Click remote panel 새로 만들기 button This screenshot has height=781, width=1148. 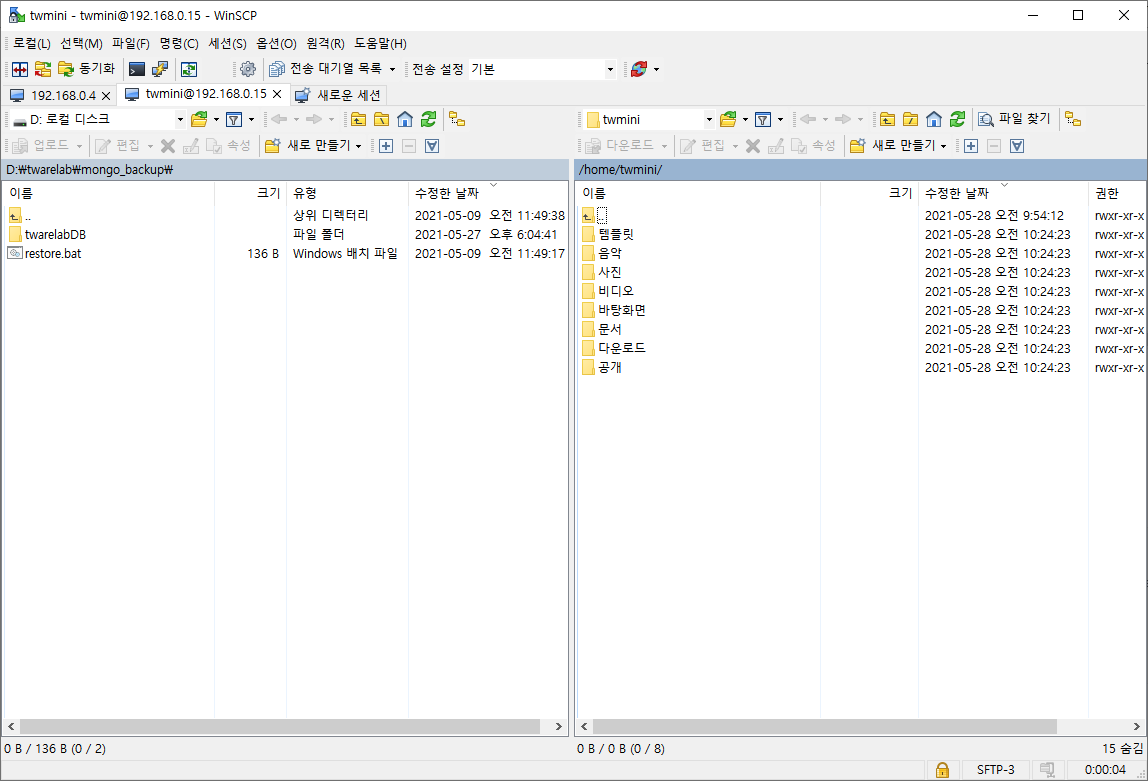(x=894, y=146)
